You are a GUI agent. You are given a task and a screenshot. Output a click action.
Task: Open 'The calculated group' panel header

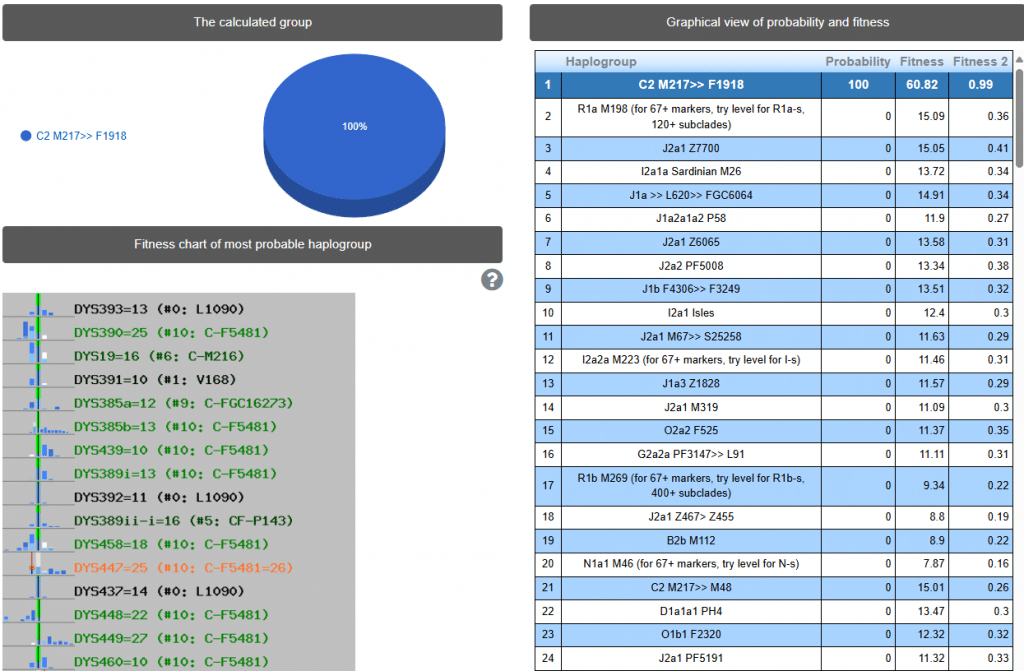pyautogui.click(x=252, y=22)
